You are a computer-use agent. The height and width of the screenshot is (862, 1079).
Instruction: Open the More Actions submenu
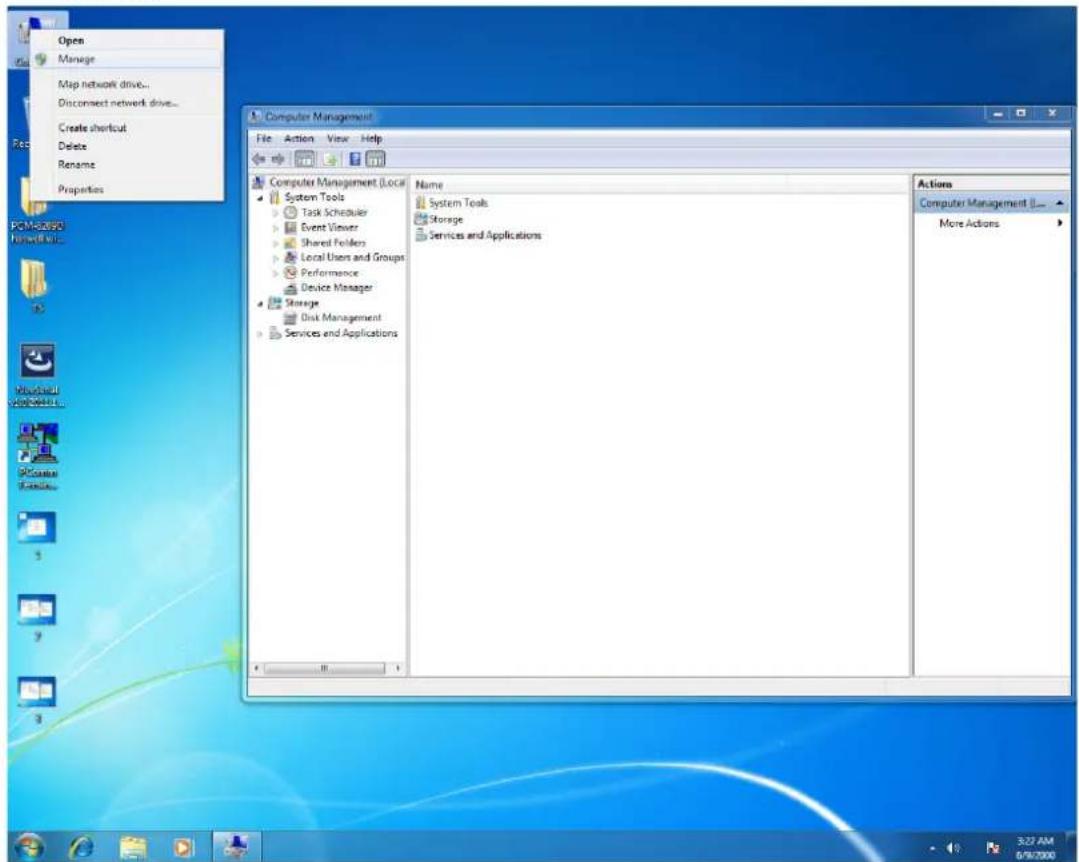point(992,224)
